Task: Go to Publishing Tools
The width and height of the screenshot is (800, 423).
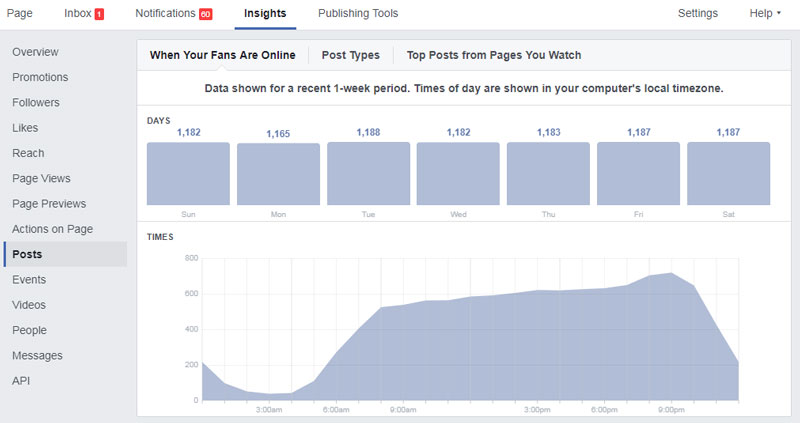Action: 358,13
